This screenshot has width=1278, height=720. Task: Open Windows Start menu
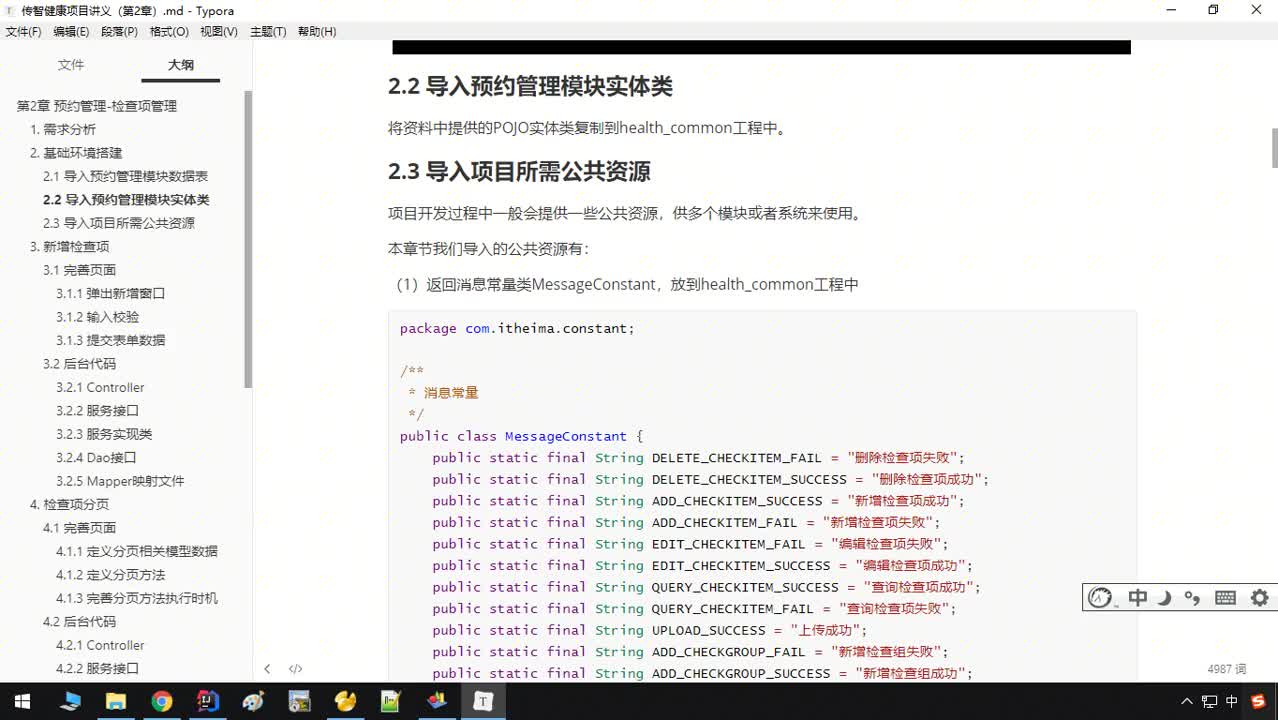coord(22,701)
